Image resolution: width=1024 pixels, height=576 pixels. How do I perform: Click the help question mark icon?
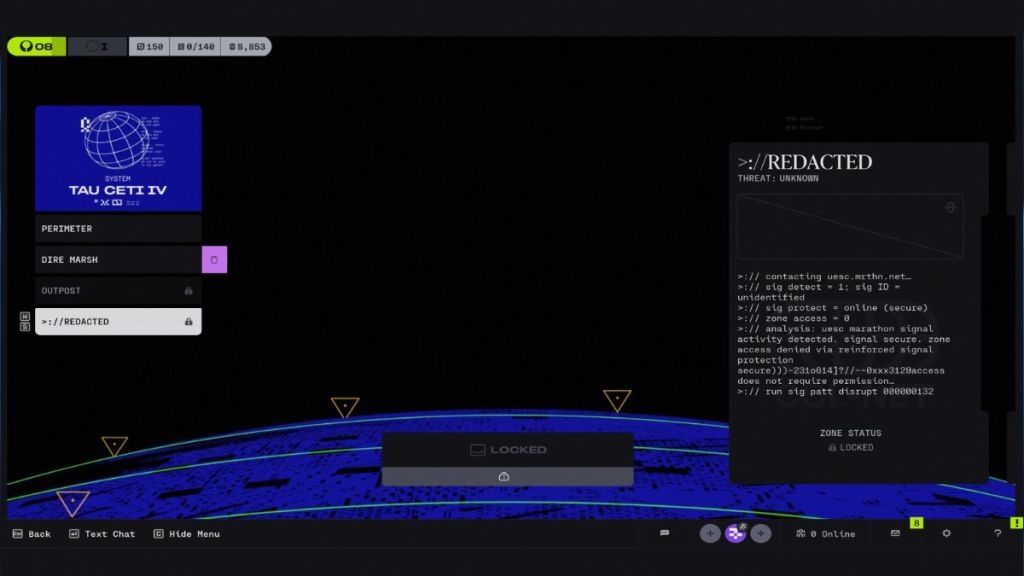coord(997,533)
